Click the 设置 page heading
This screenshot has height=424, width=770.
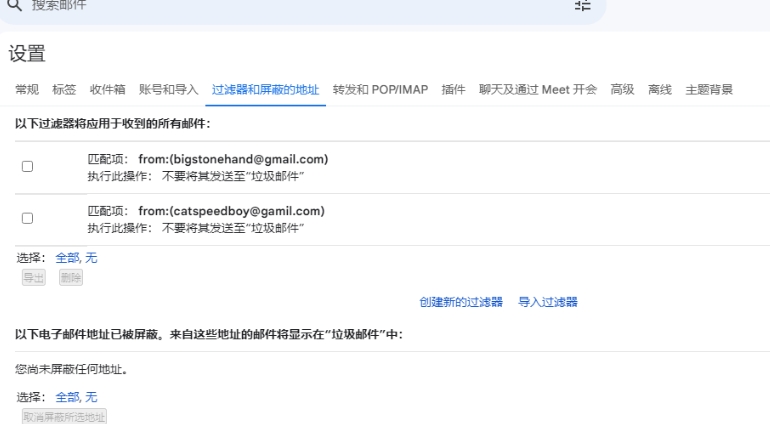pos(27,54)
